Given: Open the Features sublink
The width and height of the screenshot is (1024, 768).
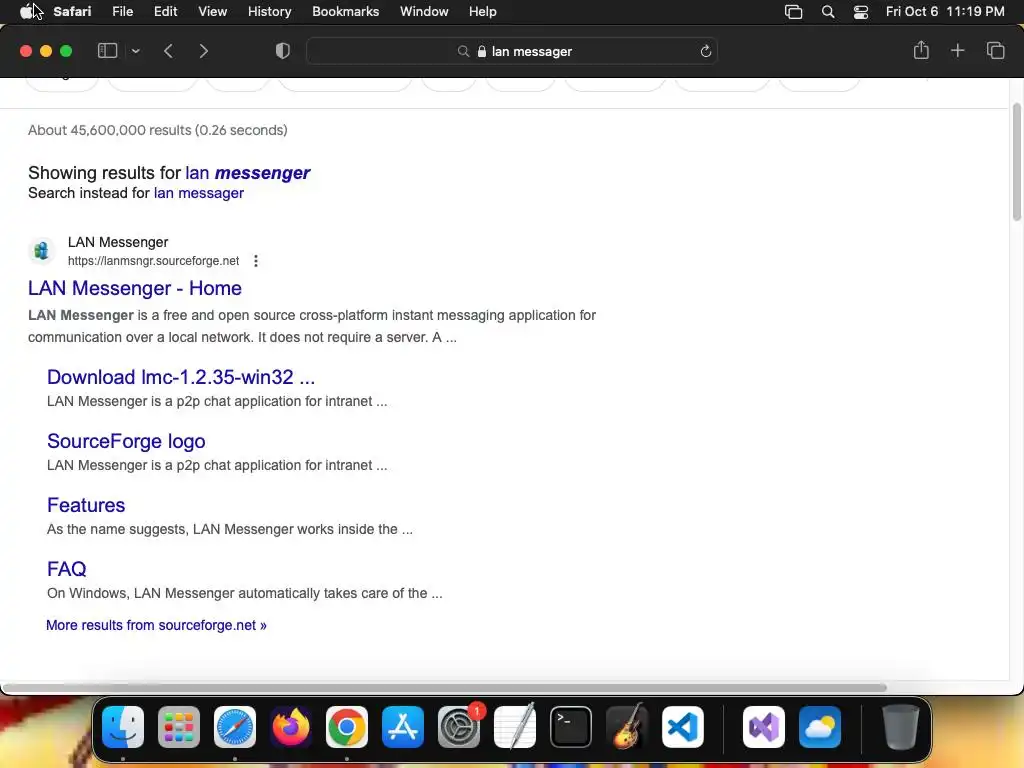Looking at the screenshot, I should 86,505.
